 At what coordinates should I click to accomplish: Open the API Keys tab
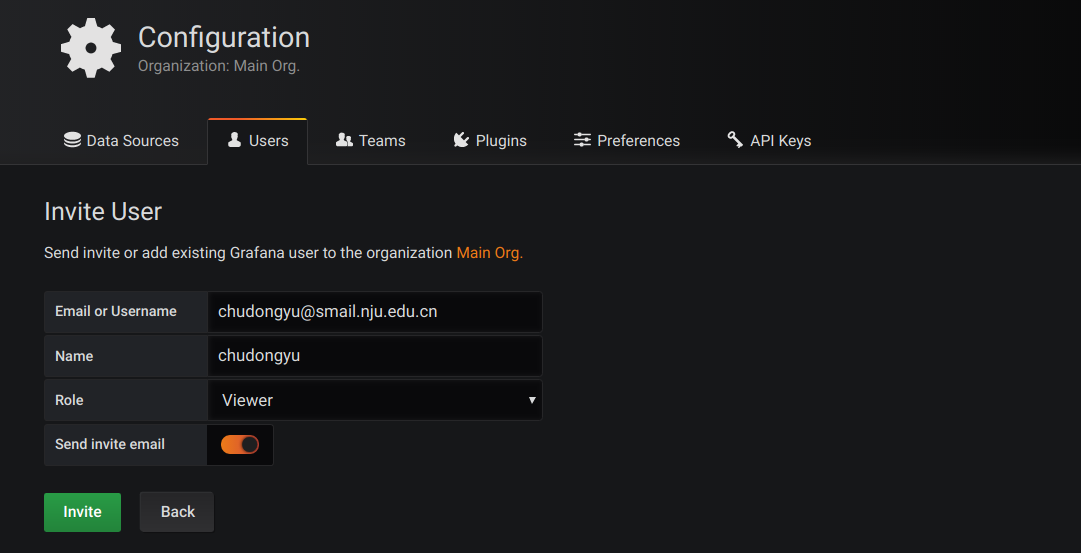[769, 141]
